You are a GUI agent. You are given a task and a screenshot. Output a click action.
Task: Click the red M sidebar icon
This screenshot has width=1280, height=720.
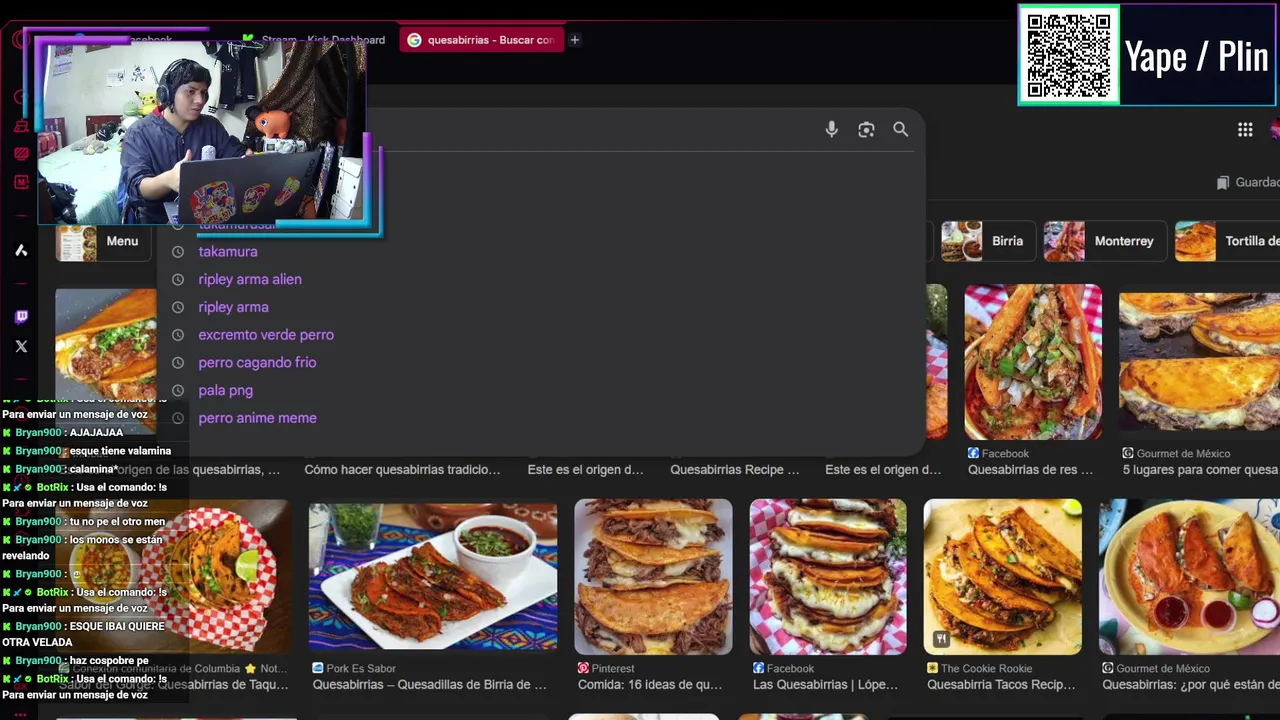(x=21, y=182)
